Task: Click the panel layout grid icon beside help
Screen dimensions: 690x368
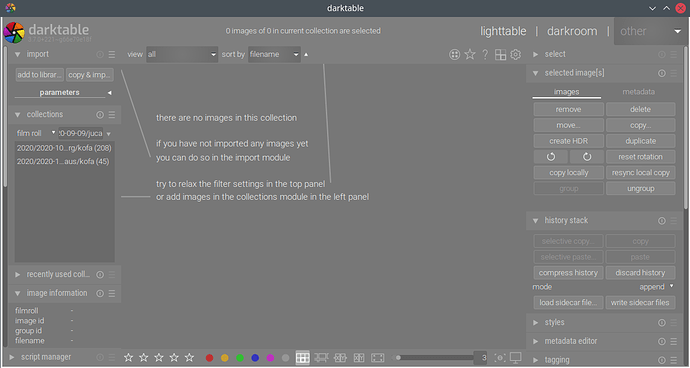Action: click(x=500, y=54)
